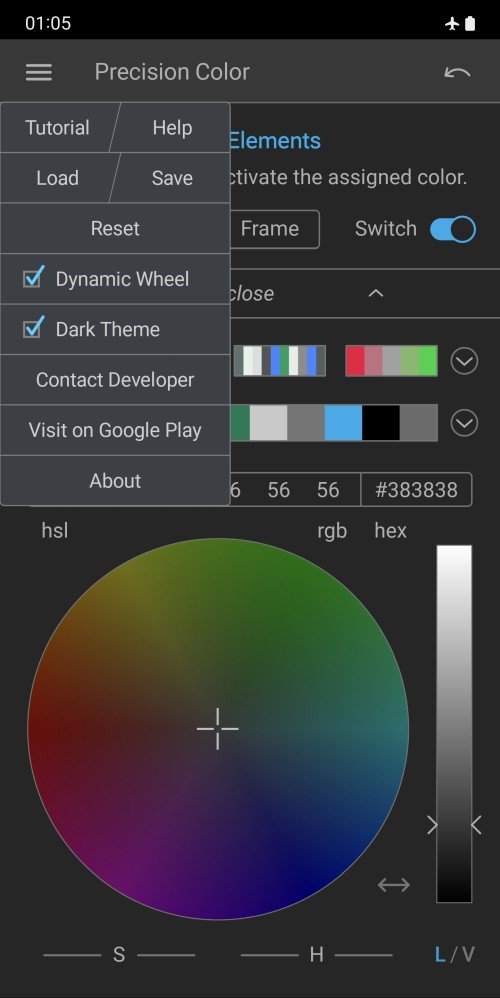Click the hex value field #383838

[417, 489]
